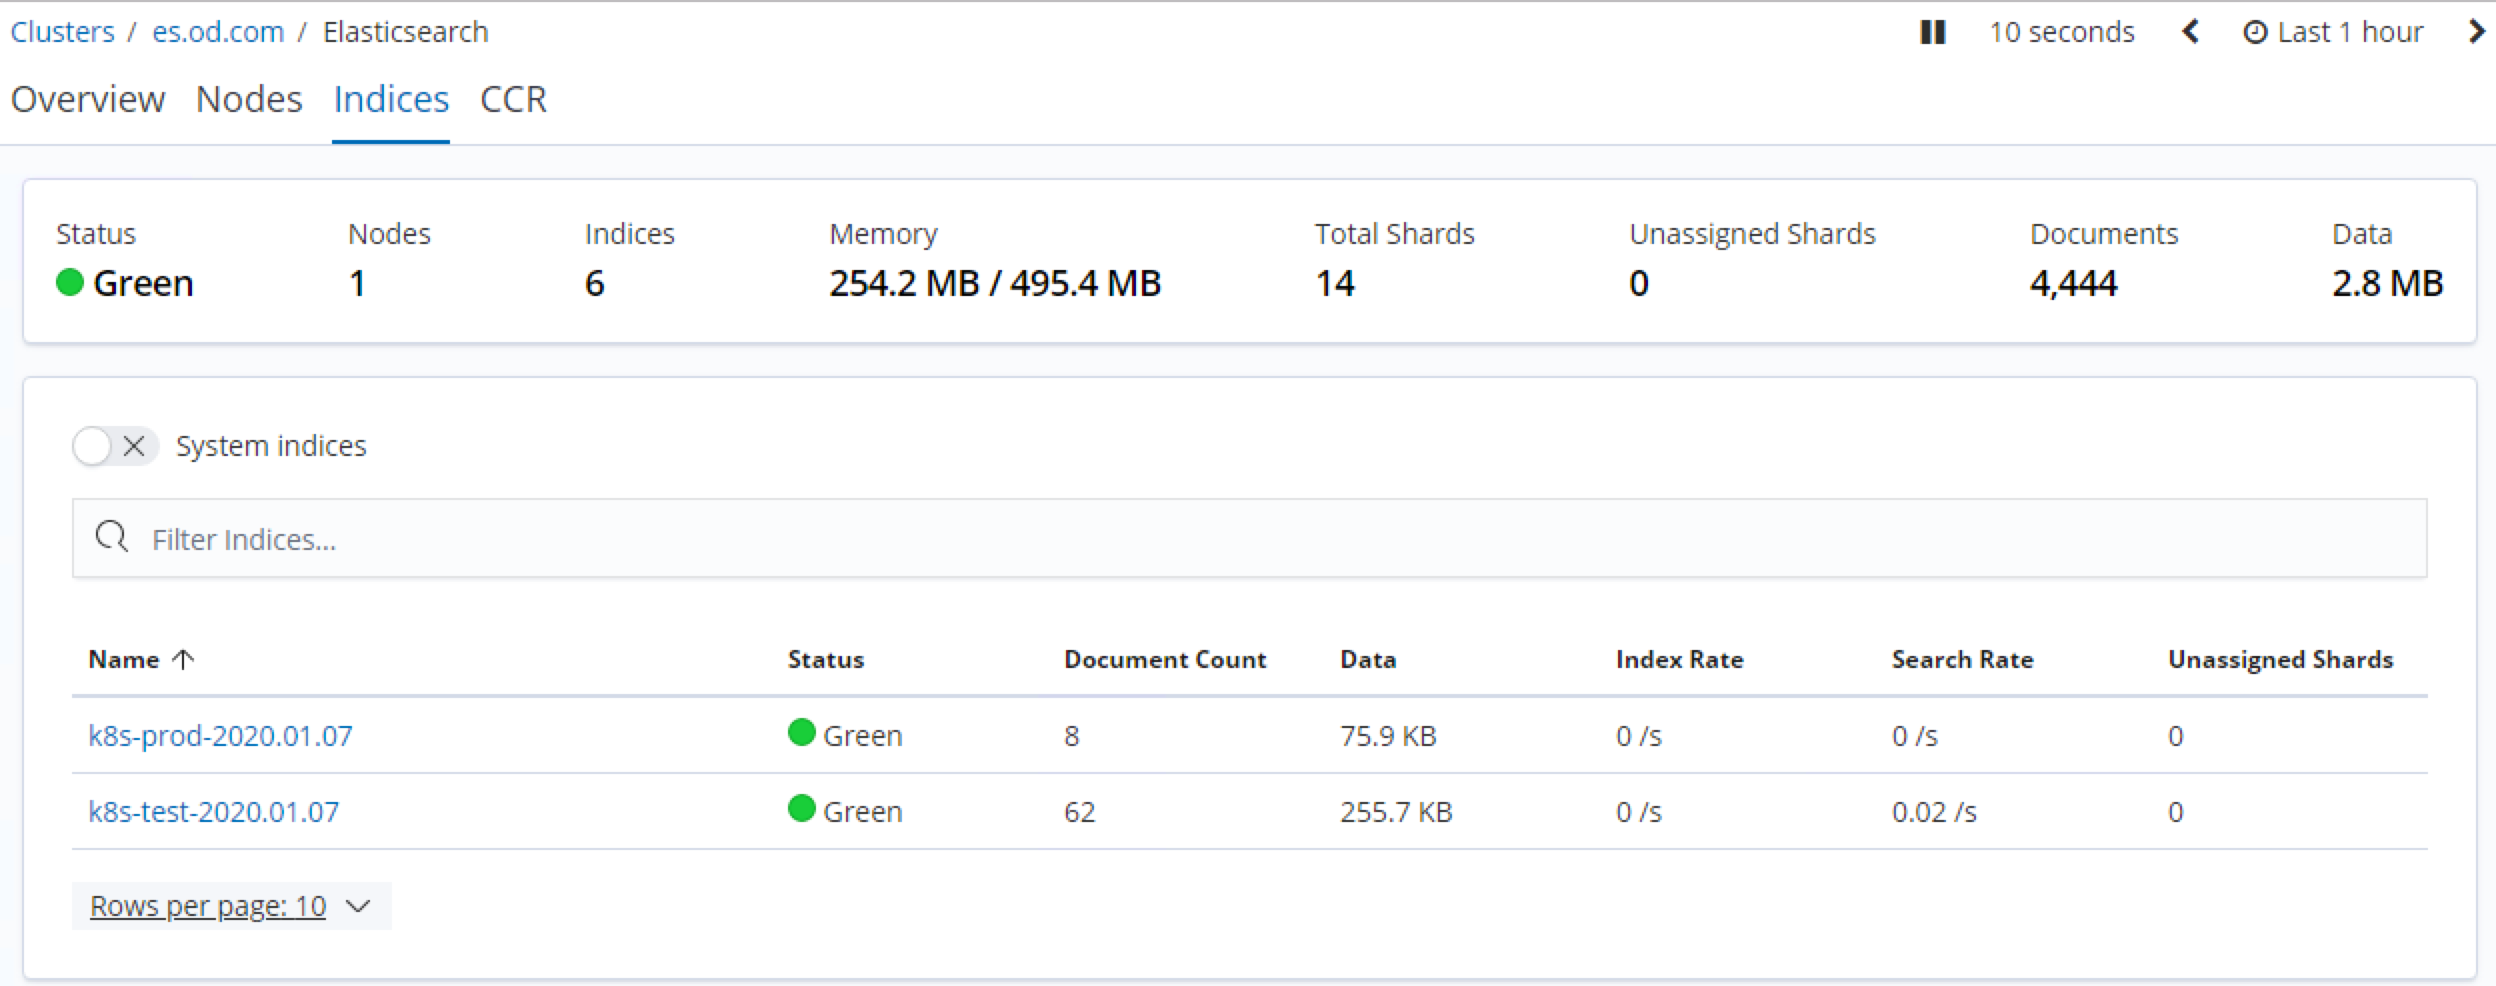Click the sort arrow next to Name

[x=183, y=659]
